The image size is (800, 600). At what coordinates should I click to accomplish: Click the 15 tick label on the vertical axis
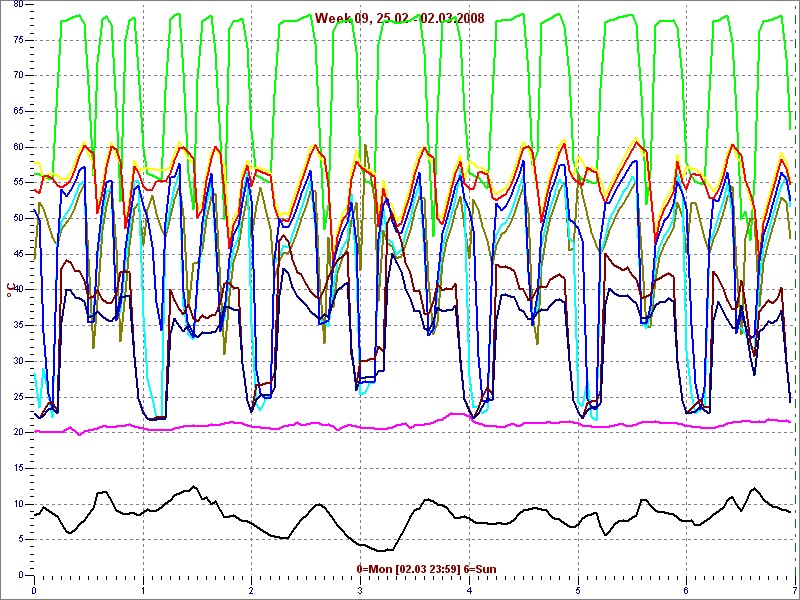[x=18, y=468]
